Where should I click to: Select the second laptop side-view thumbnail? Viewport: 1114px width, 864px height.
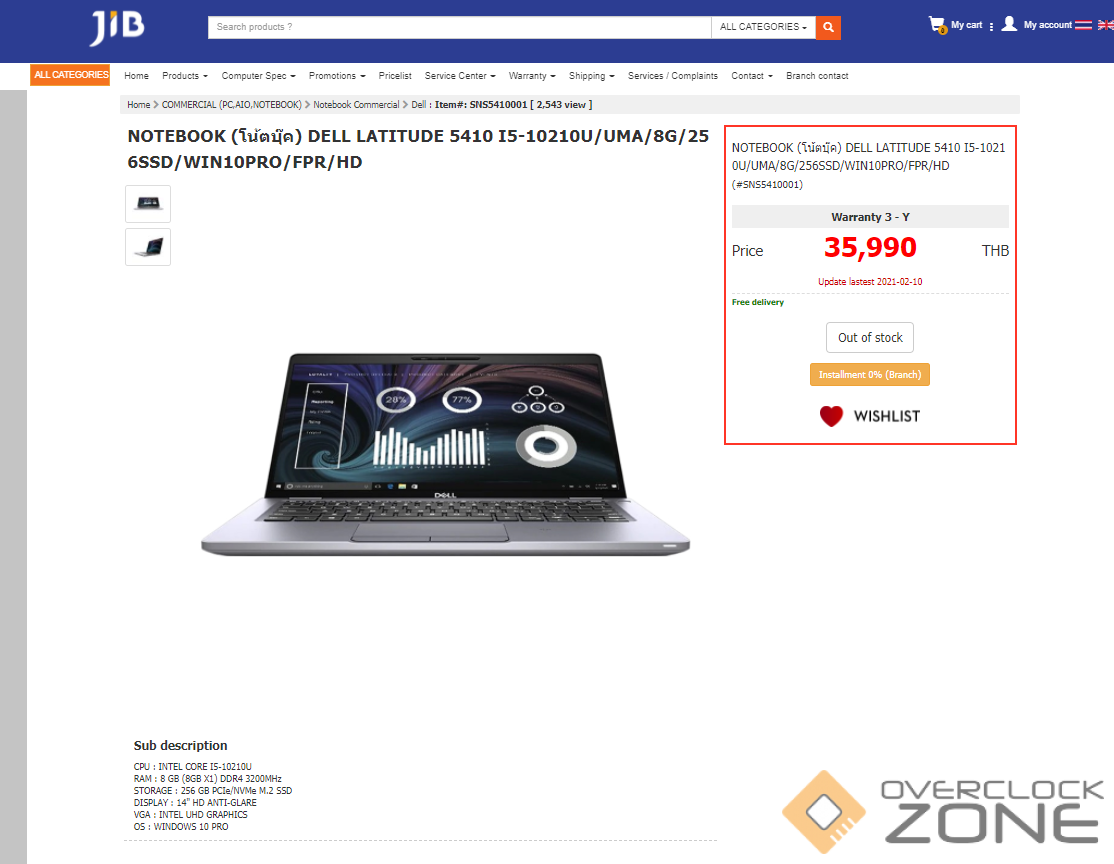(x=148, y=247)
